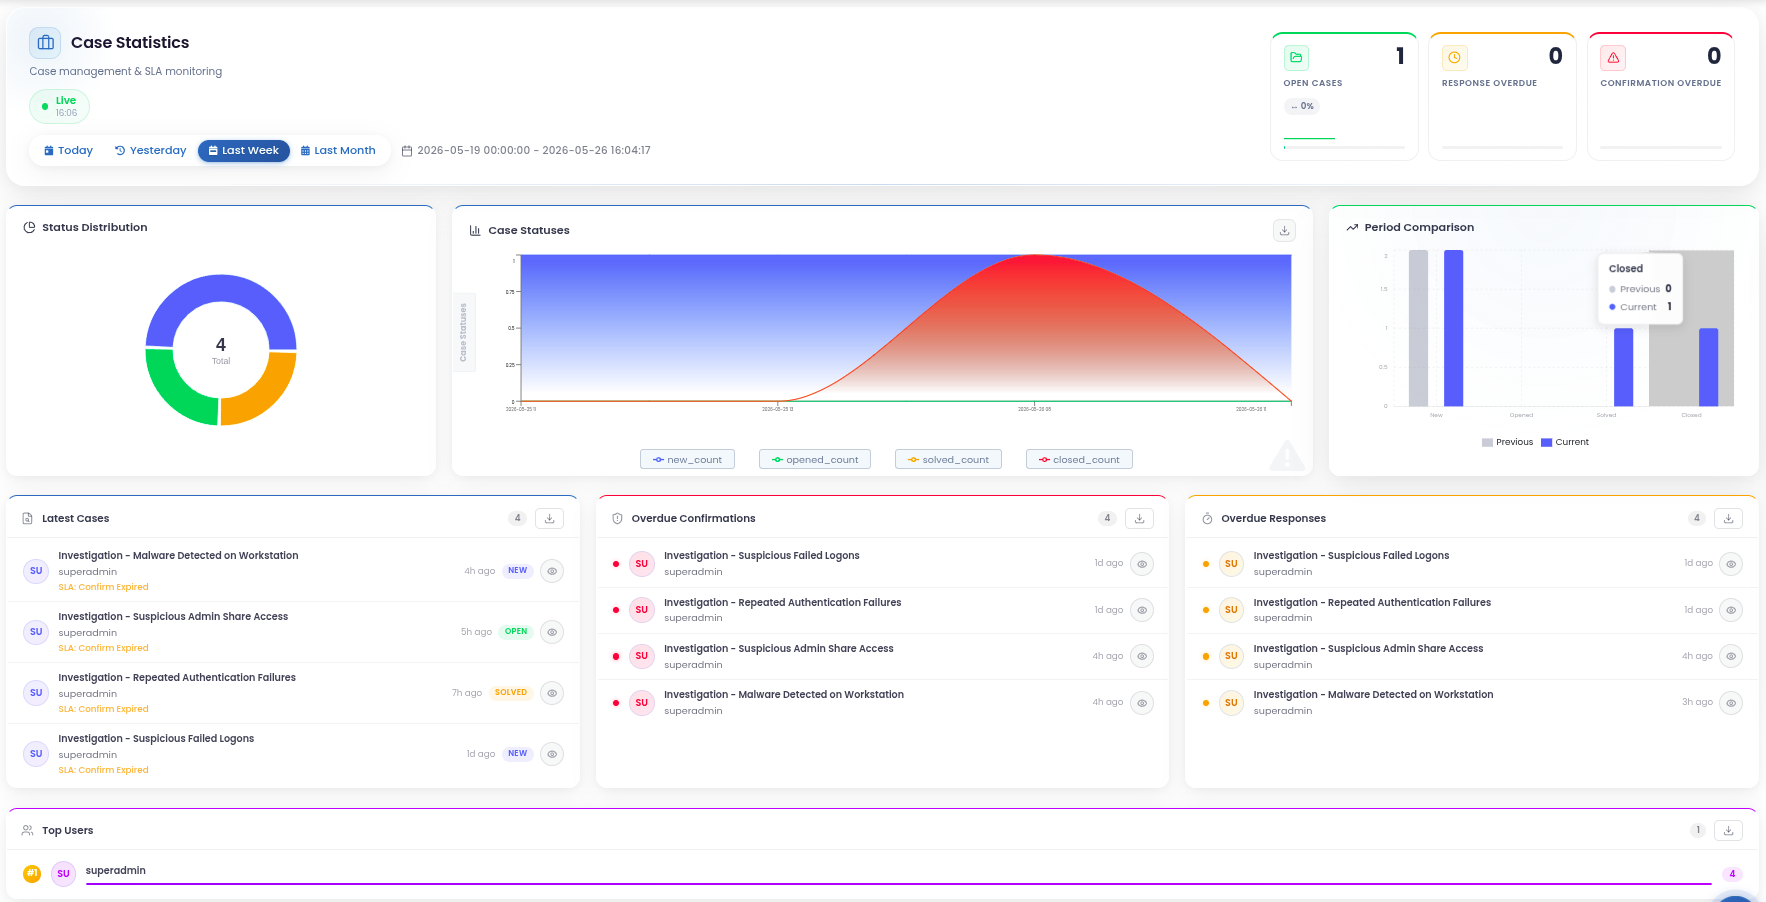
Task: Click the Latest Cases document icon
Action: pyautogui.click(x=28, y=518)
